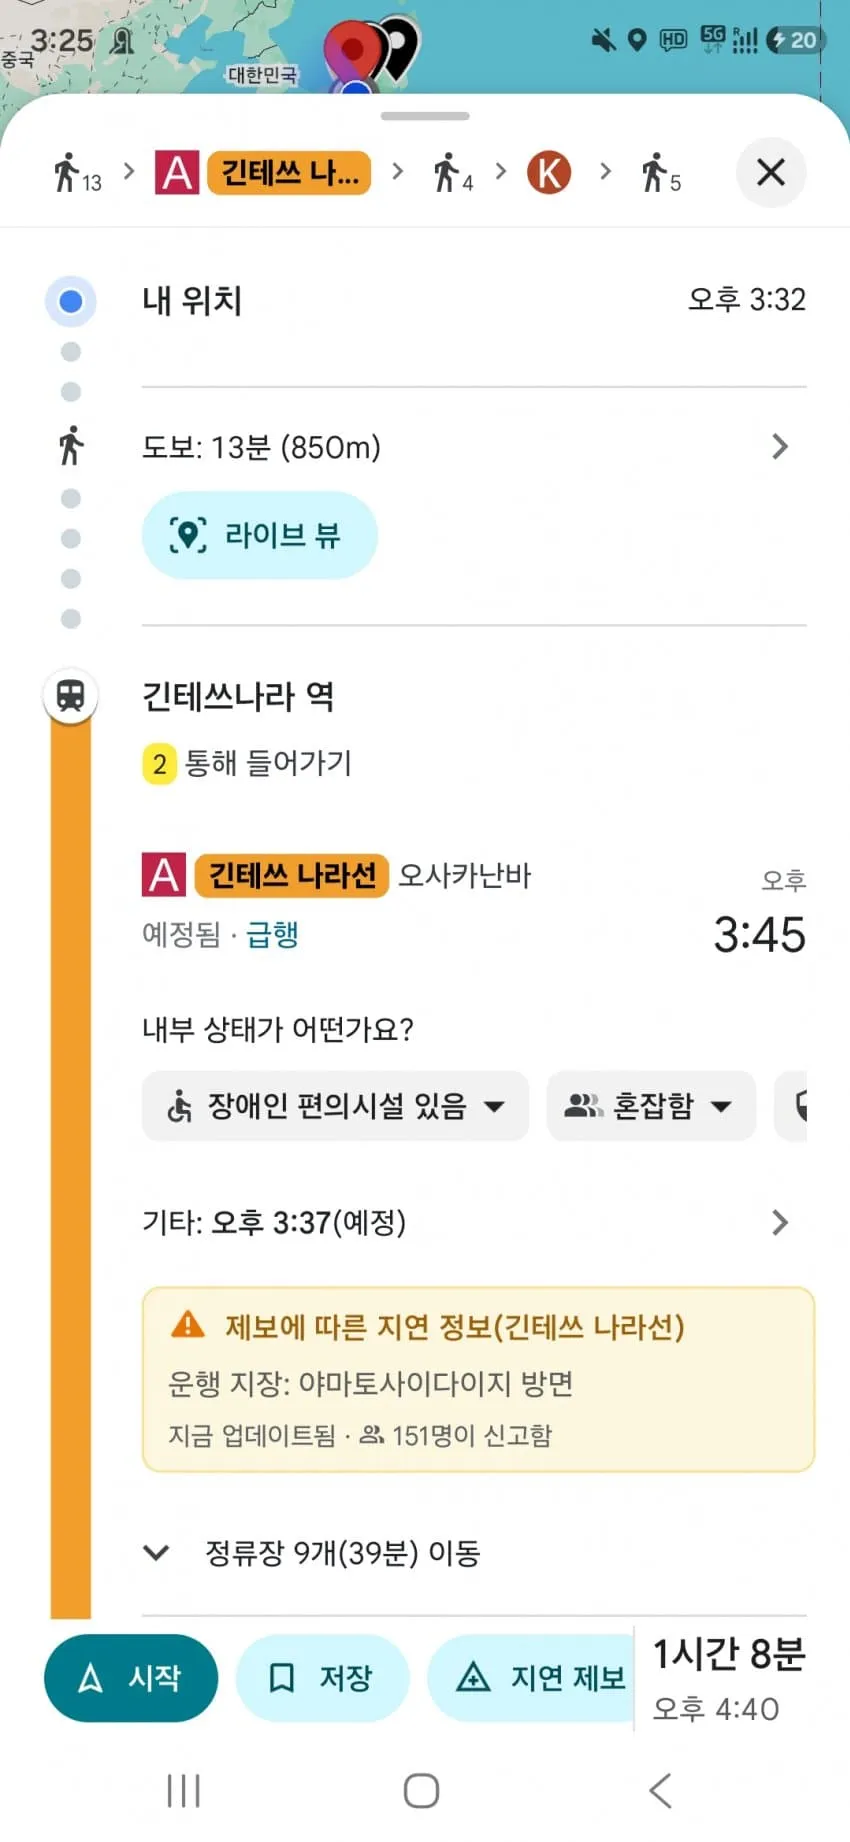
Task: Open the 라이브 뷰 live view button
Action: tap(260, 535)
